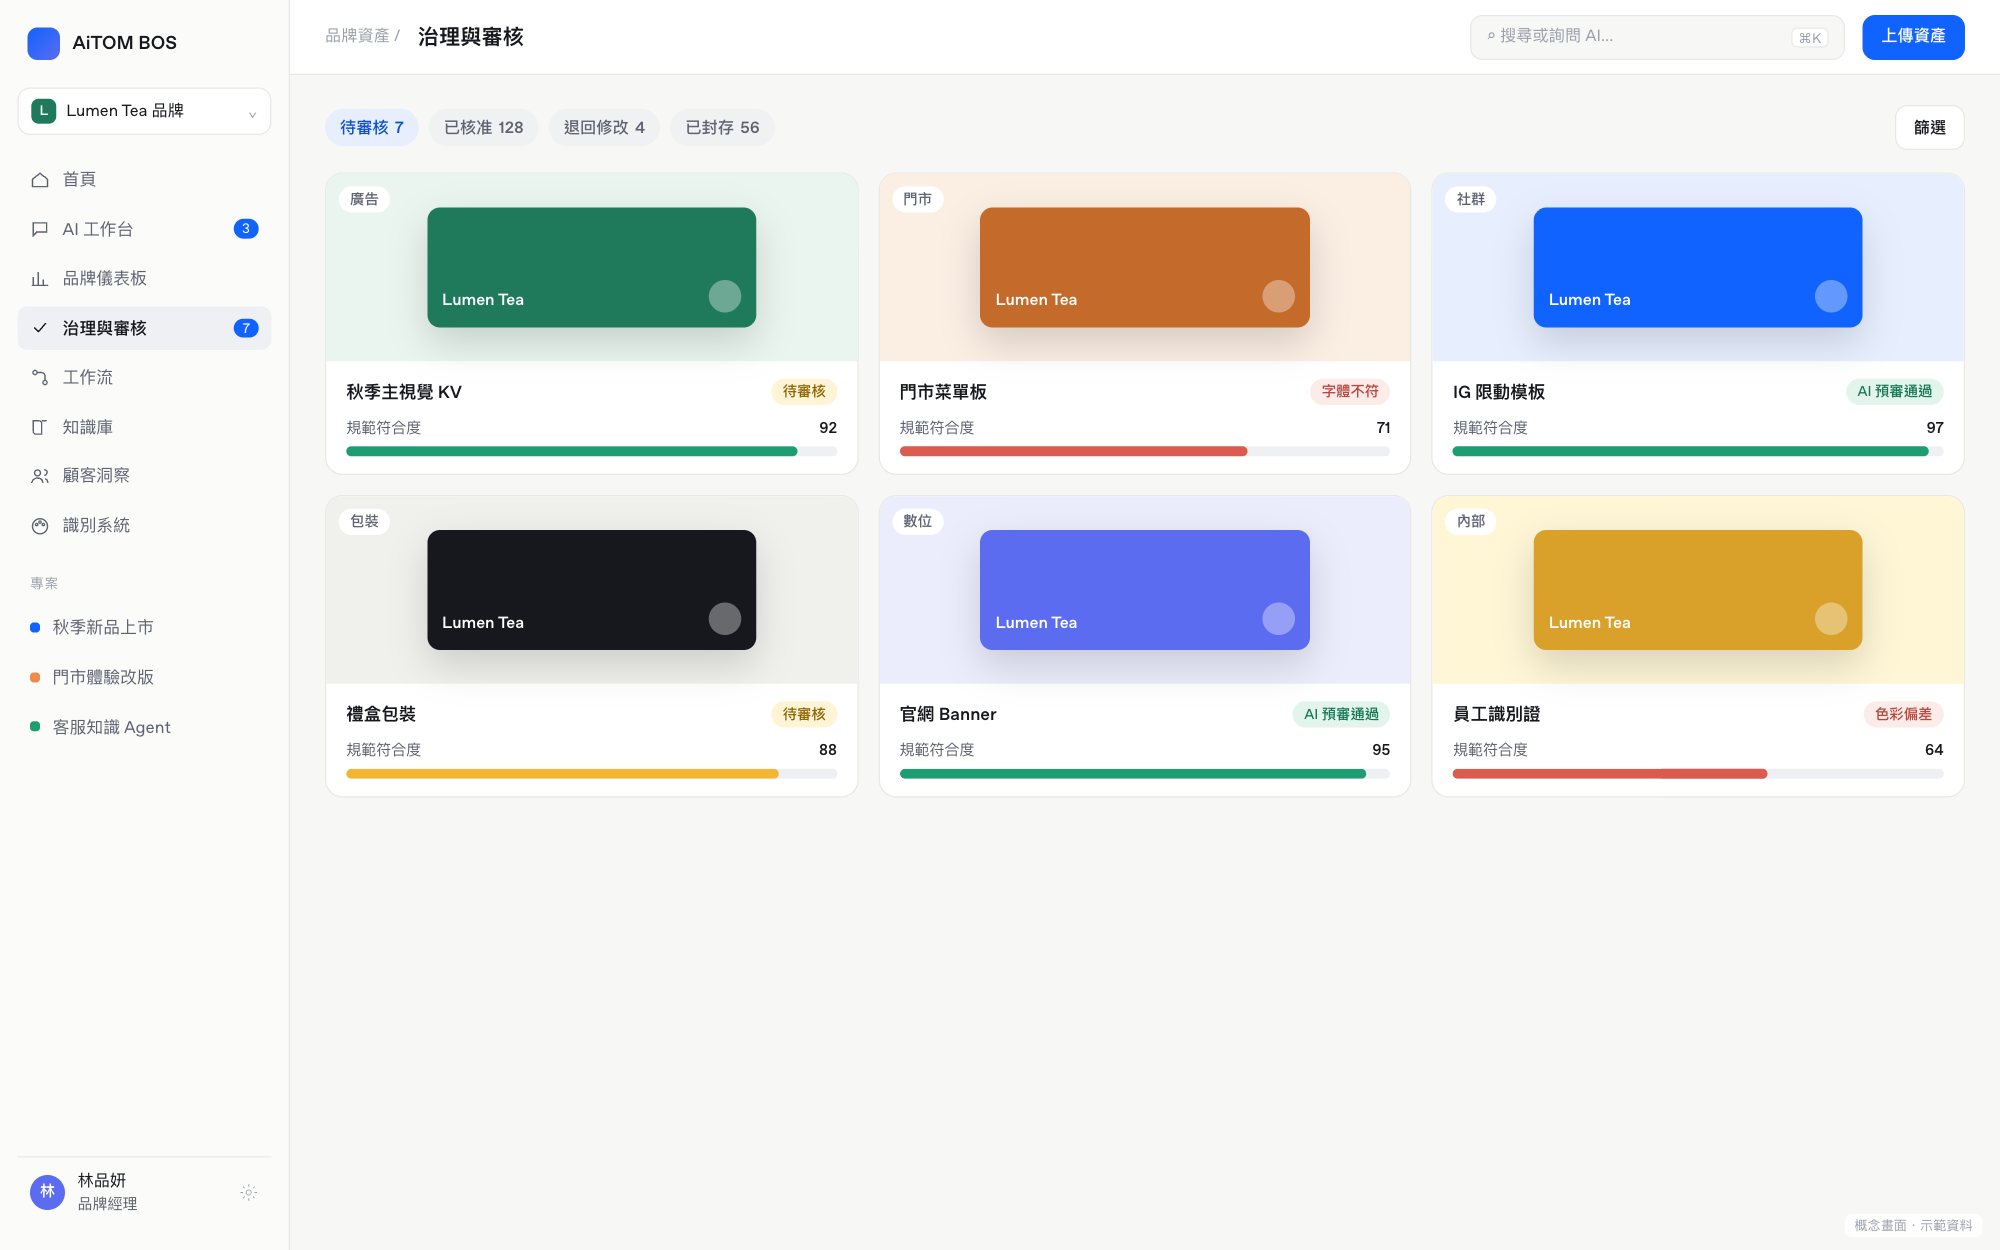Open the AI 工作台 chat icon
Screen dimensions: 2000x1250
(x=40, y=229)
